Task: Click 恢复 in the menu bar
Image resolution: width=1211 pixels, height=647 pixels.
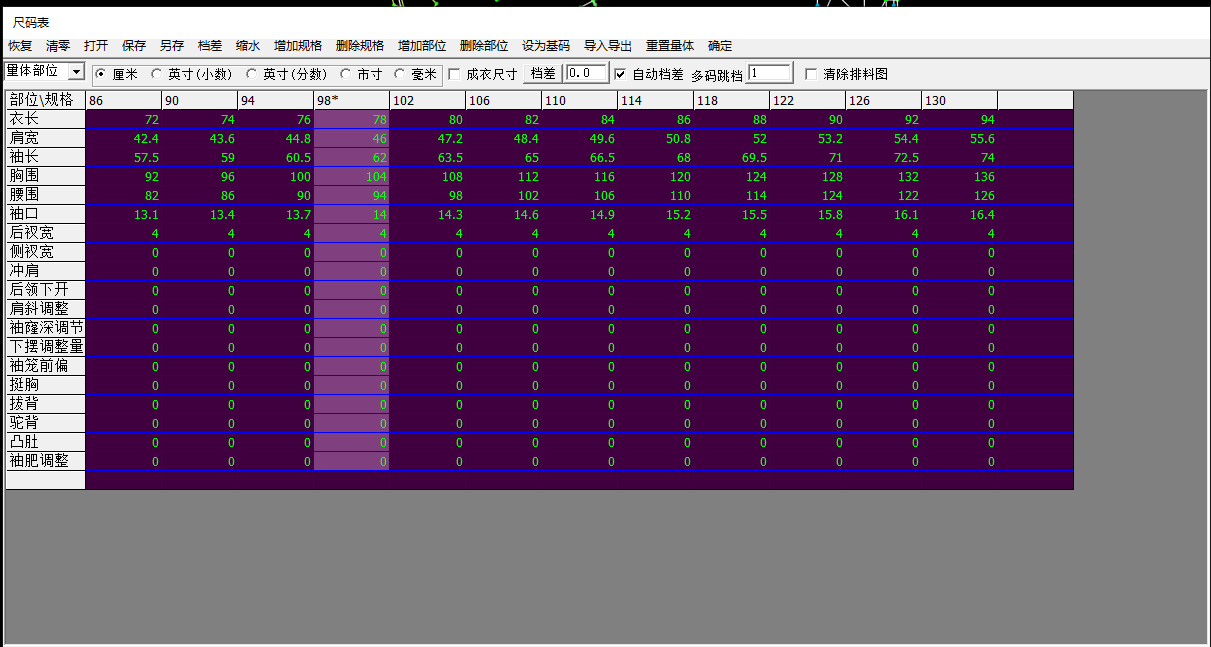Action: pos(20,46)
